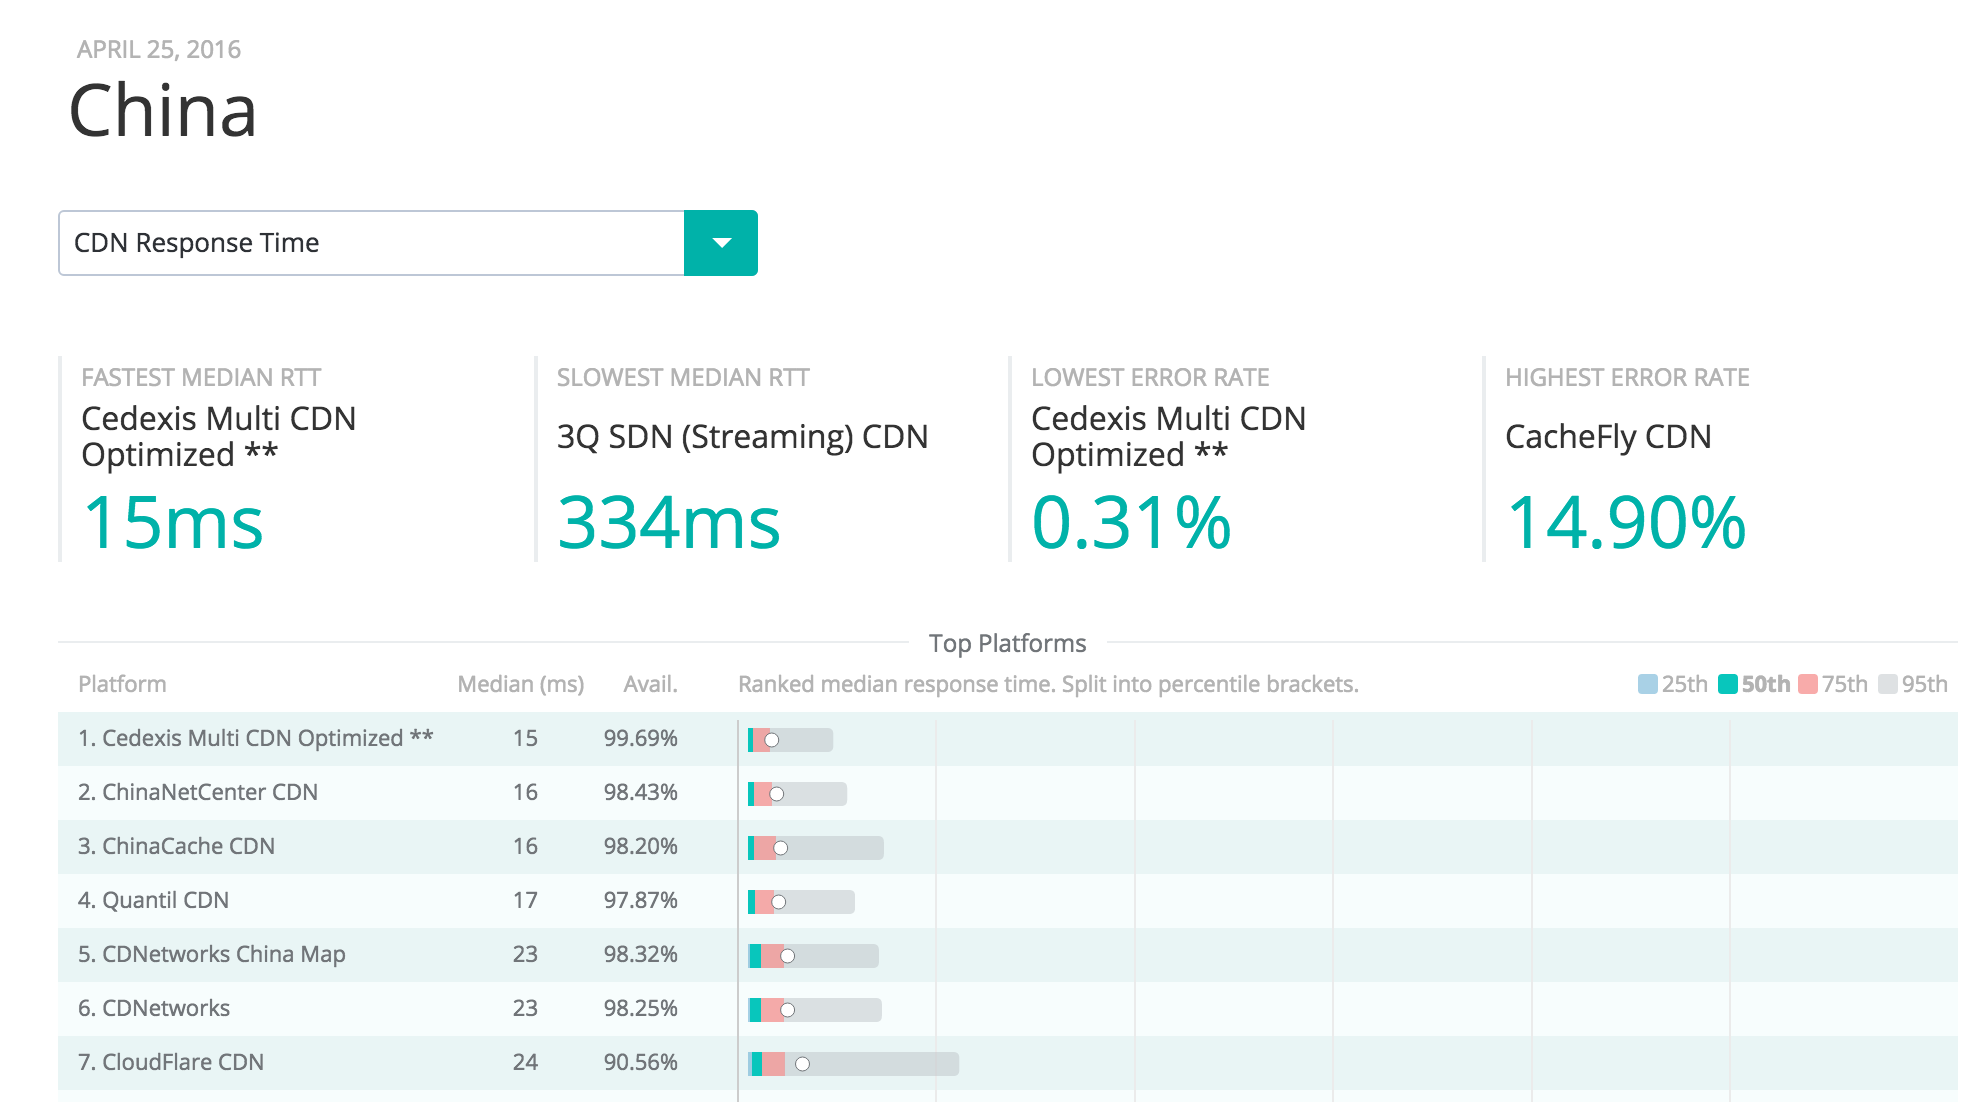Click the CloudFlare median value 24
The width and height of the screenshot is (1976, 1102).
pos(525,1062)
